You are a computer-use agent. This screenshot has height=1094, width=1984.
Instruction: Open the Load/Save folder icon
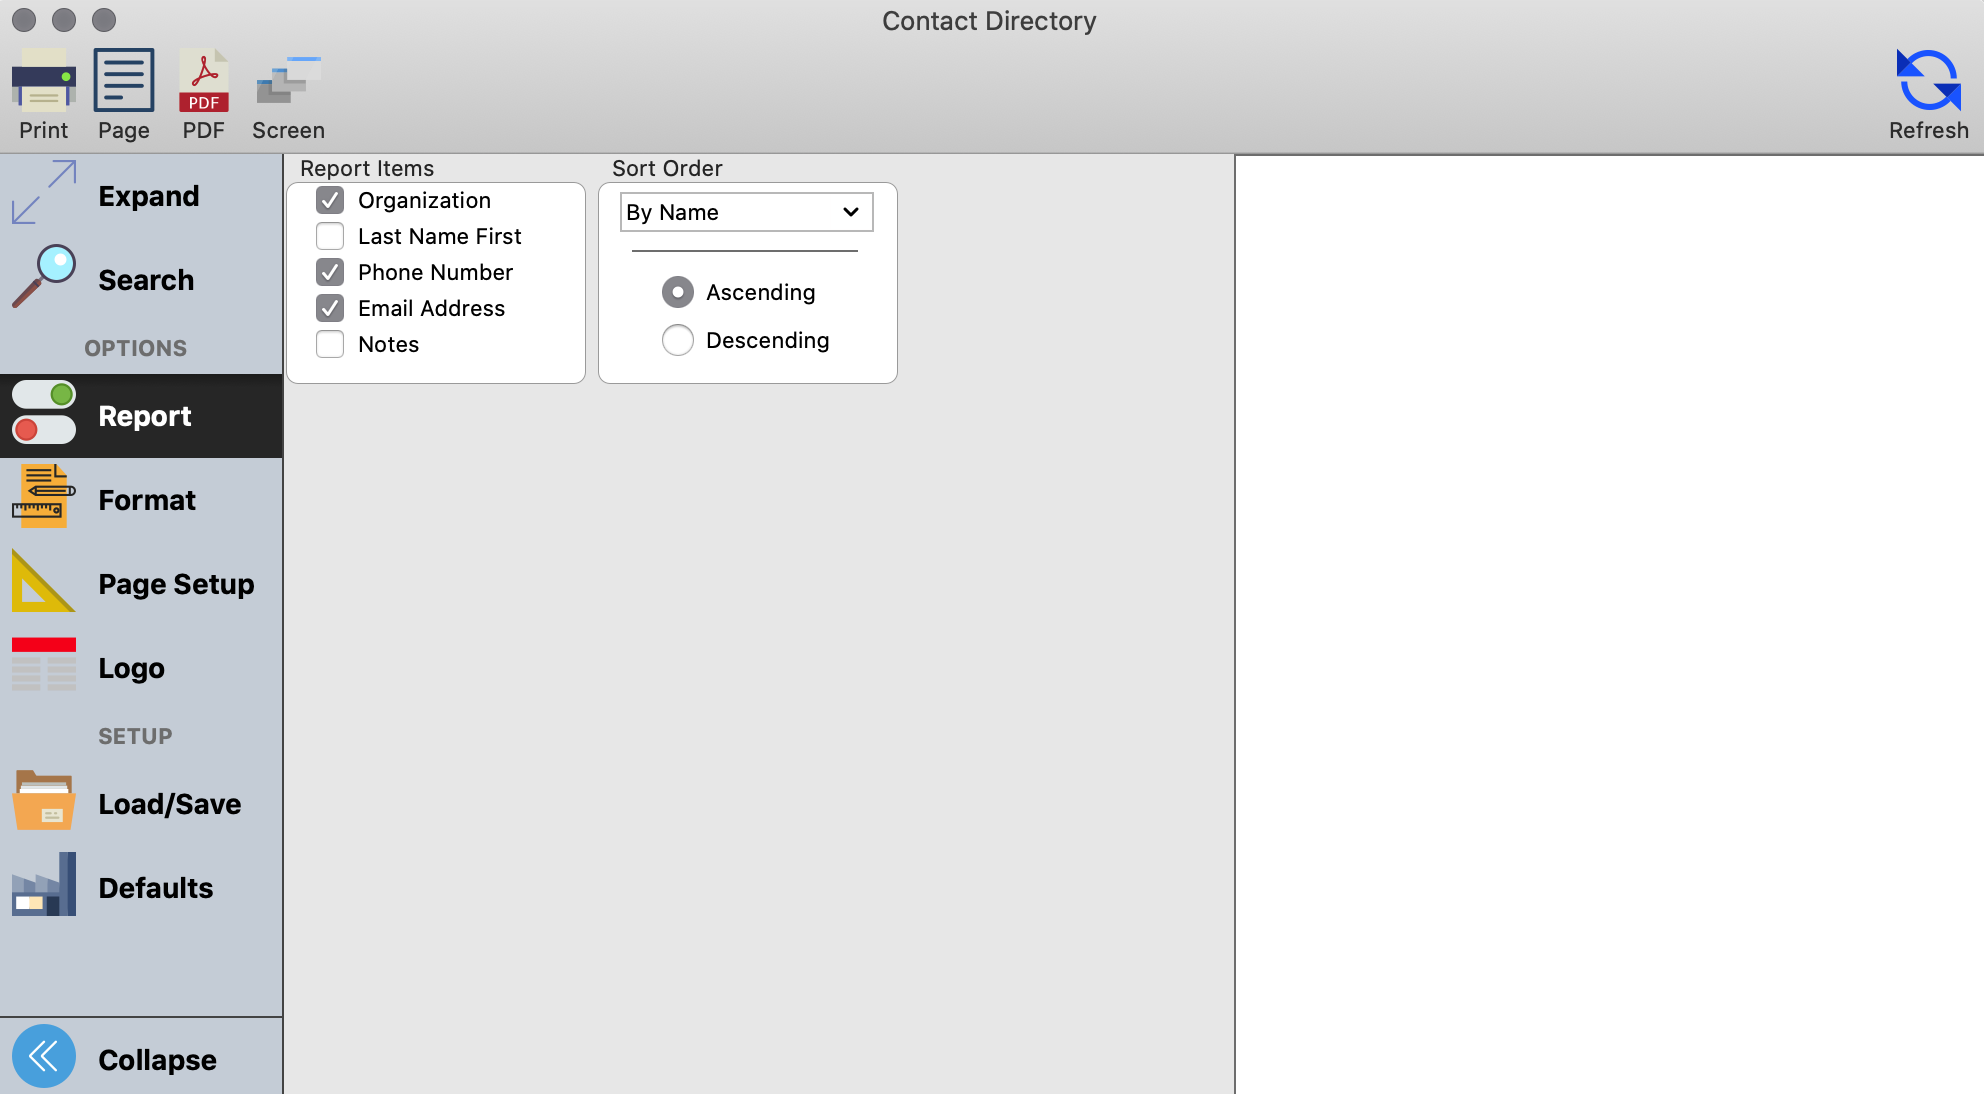(x=43, y=801)
